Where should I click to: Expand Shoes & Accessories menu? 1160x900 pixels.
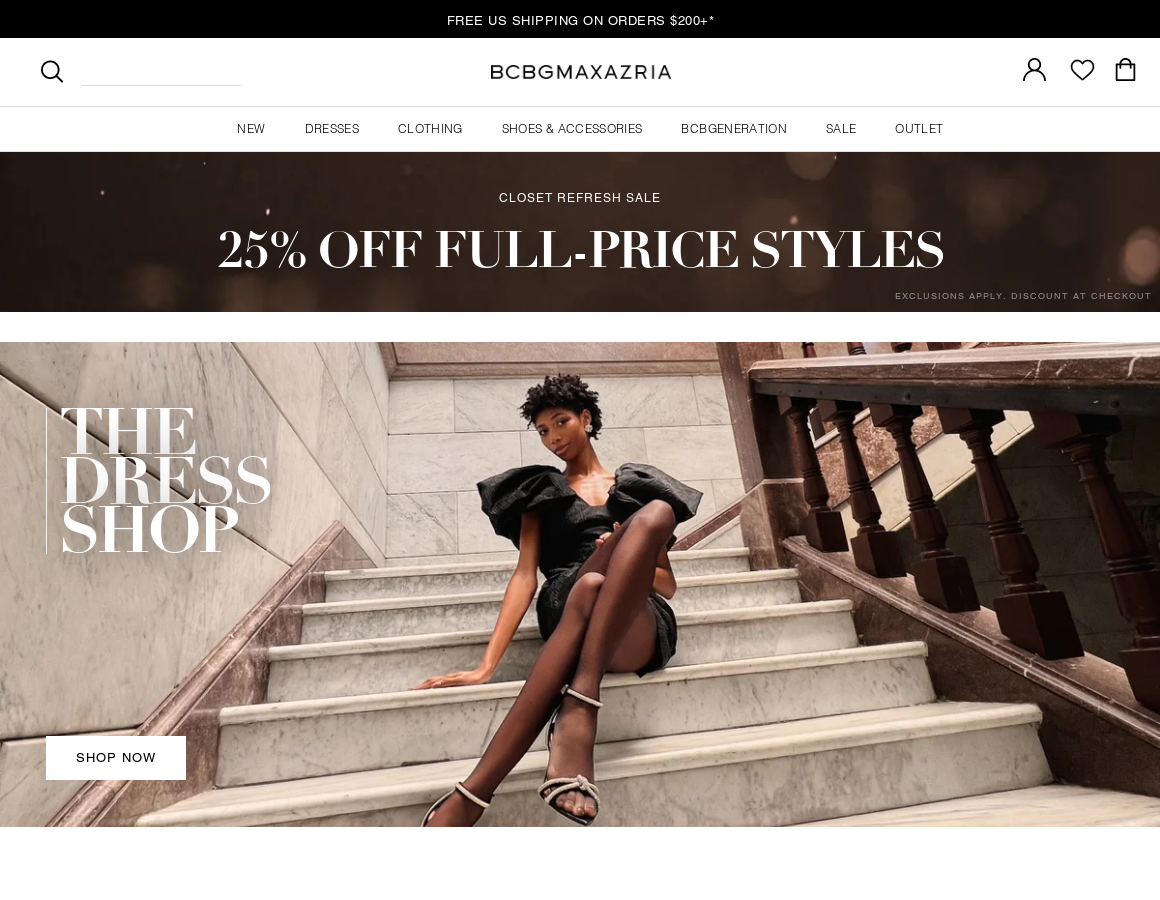(572, 129)
